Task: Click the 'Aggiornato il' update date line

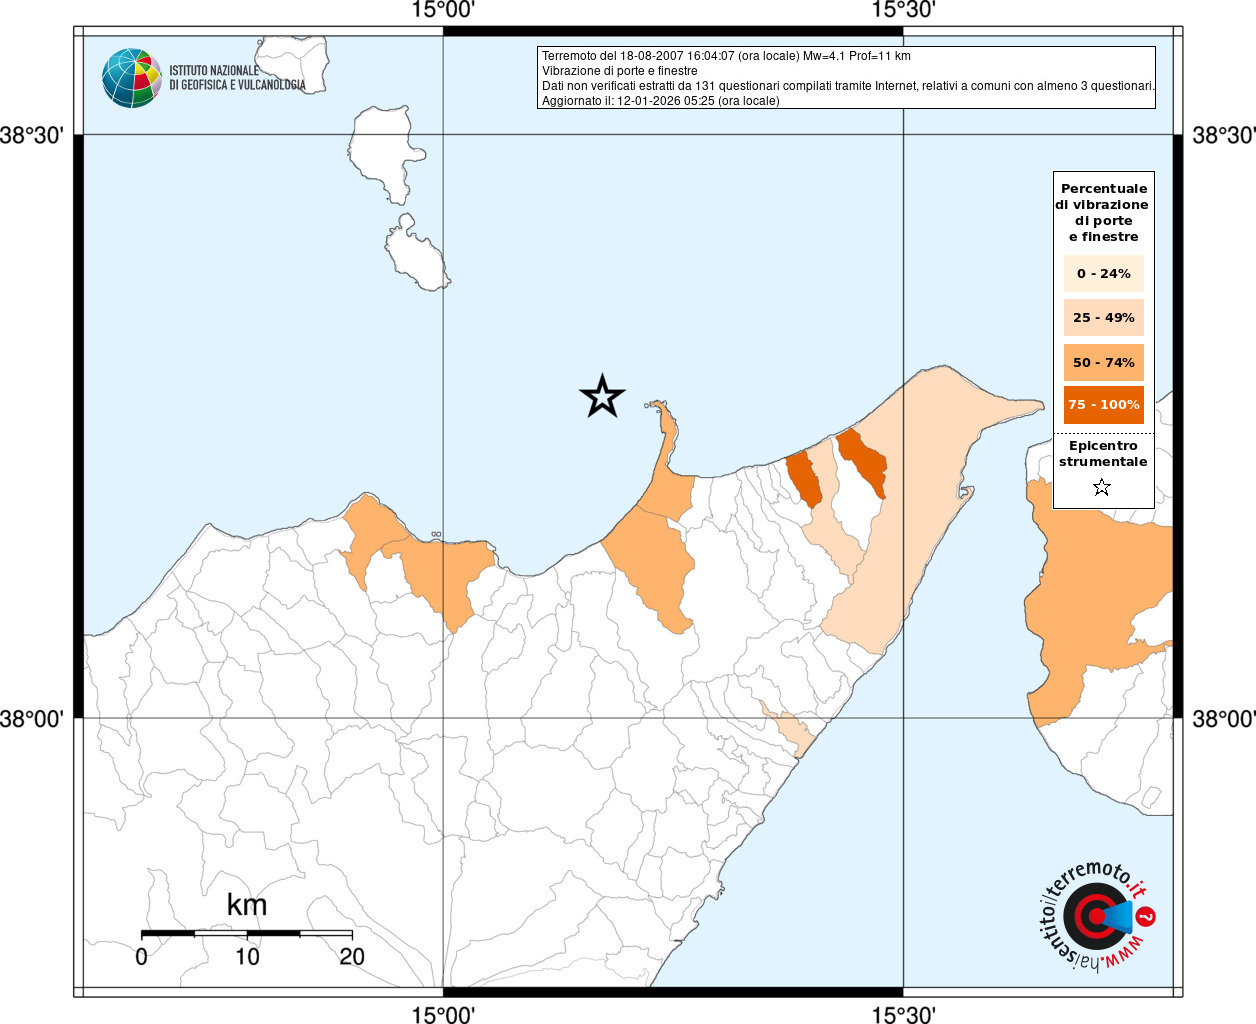Action: [x=660, y=101]
